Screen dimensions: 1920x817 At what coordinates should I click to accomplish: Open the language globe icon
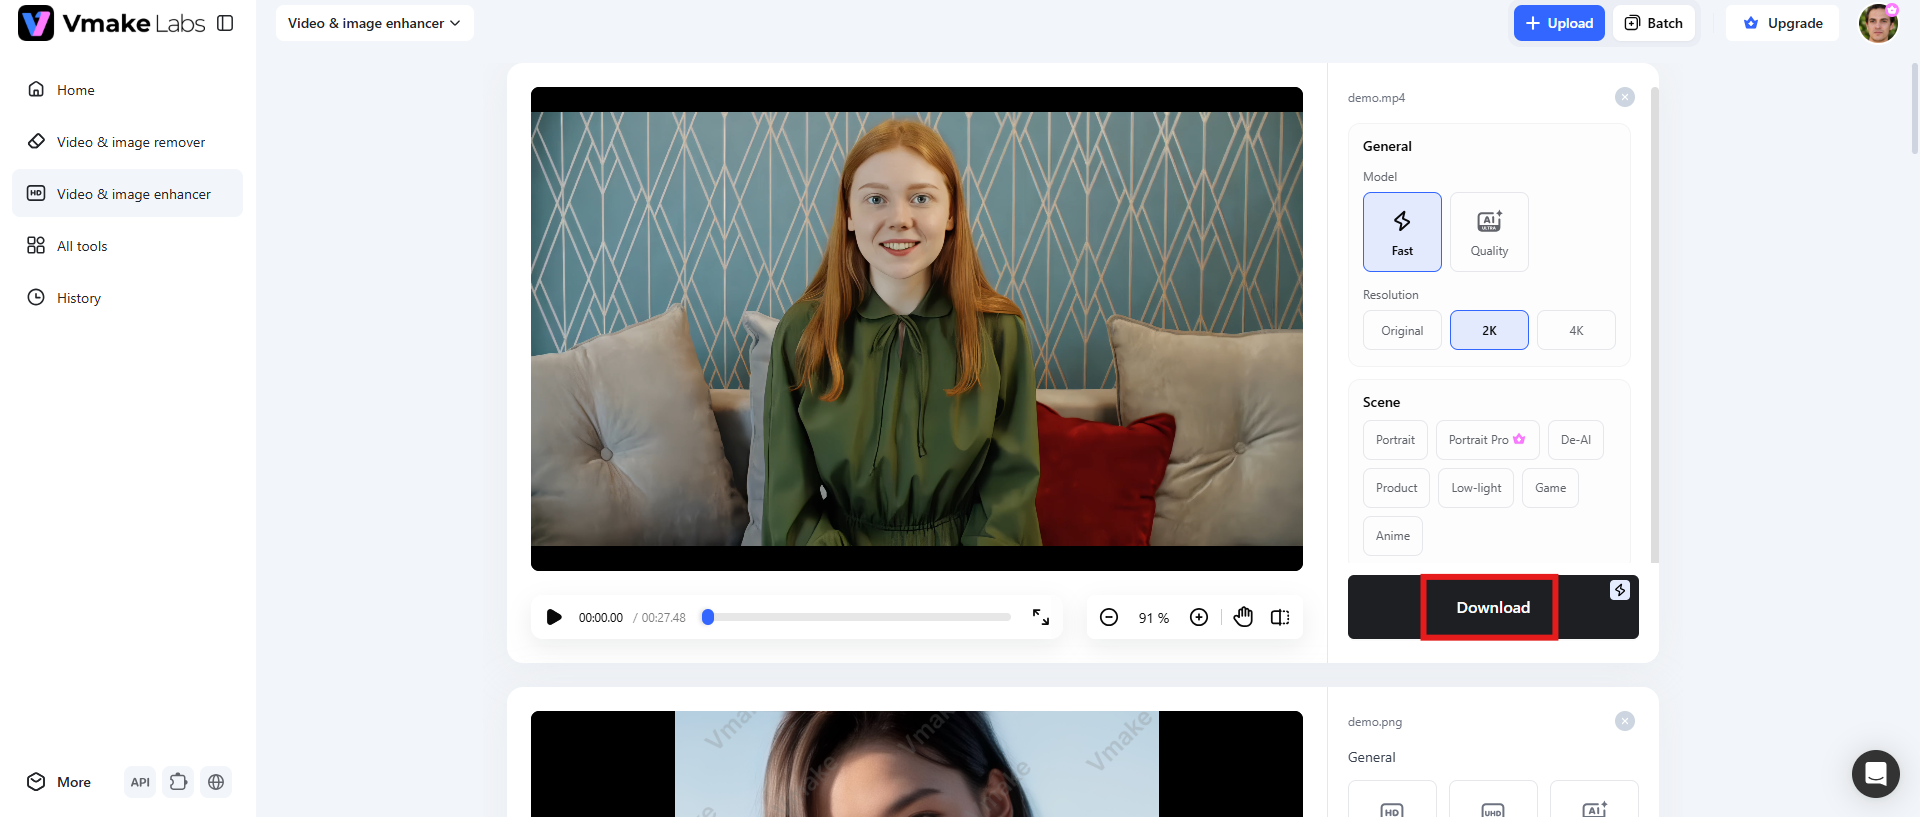click(216, 782)
